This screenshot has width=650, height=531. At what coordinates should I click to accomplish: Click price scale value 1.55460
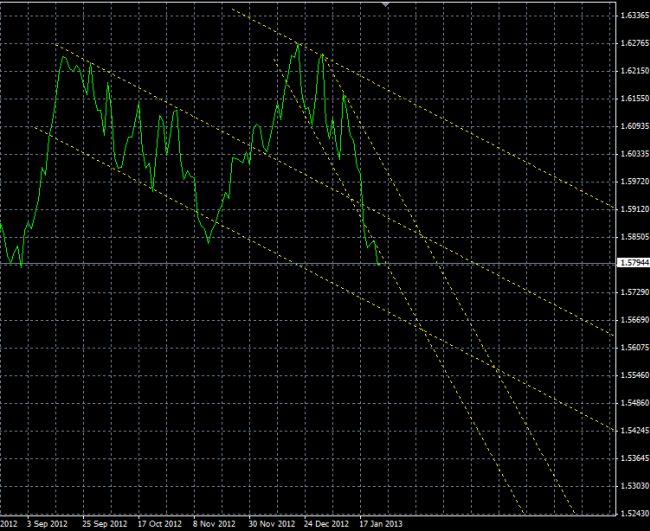tap(634, 376)
